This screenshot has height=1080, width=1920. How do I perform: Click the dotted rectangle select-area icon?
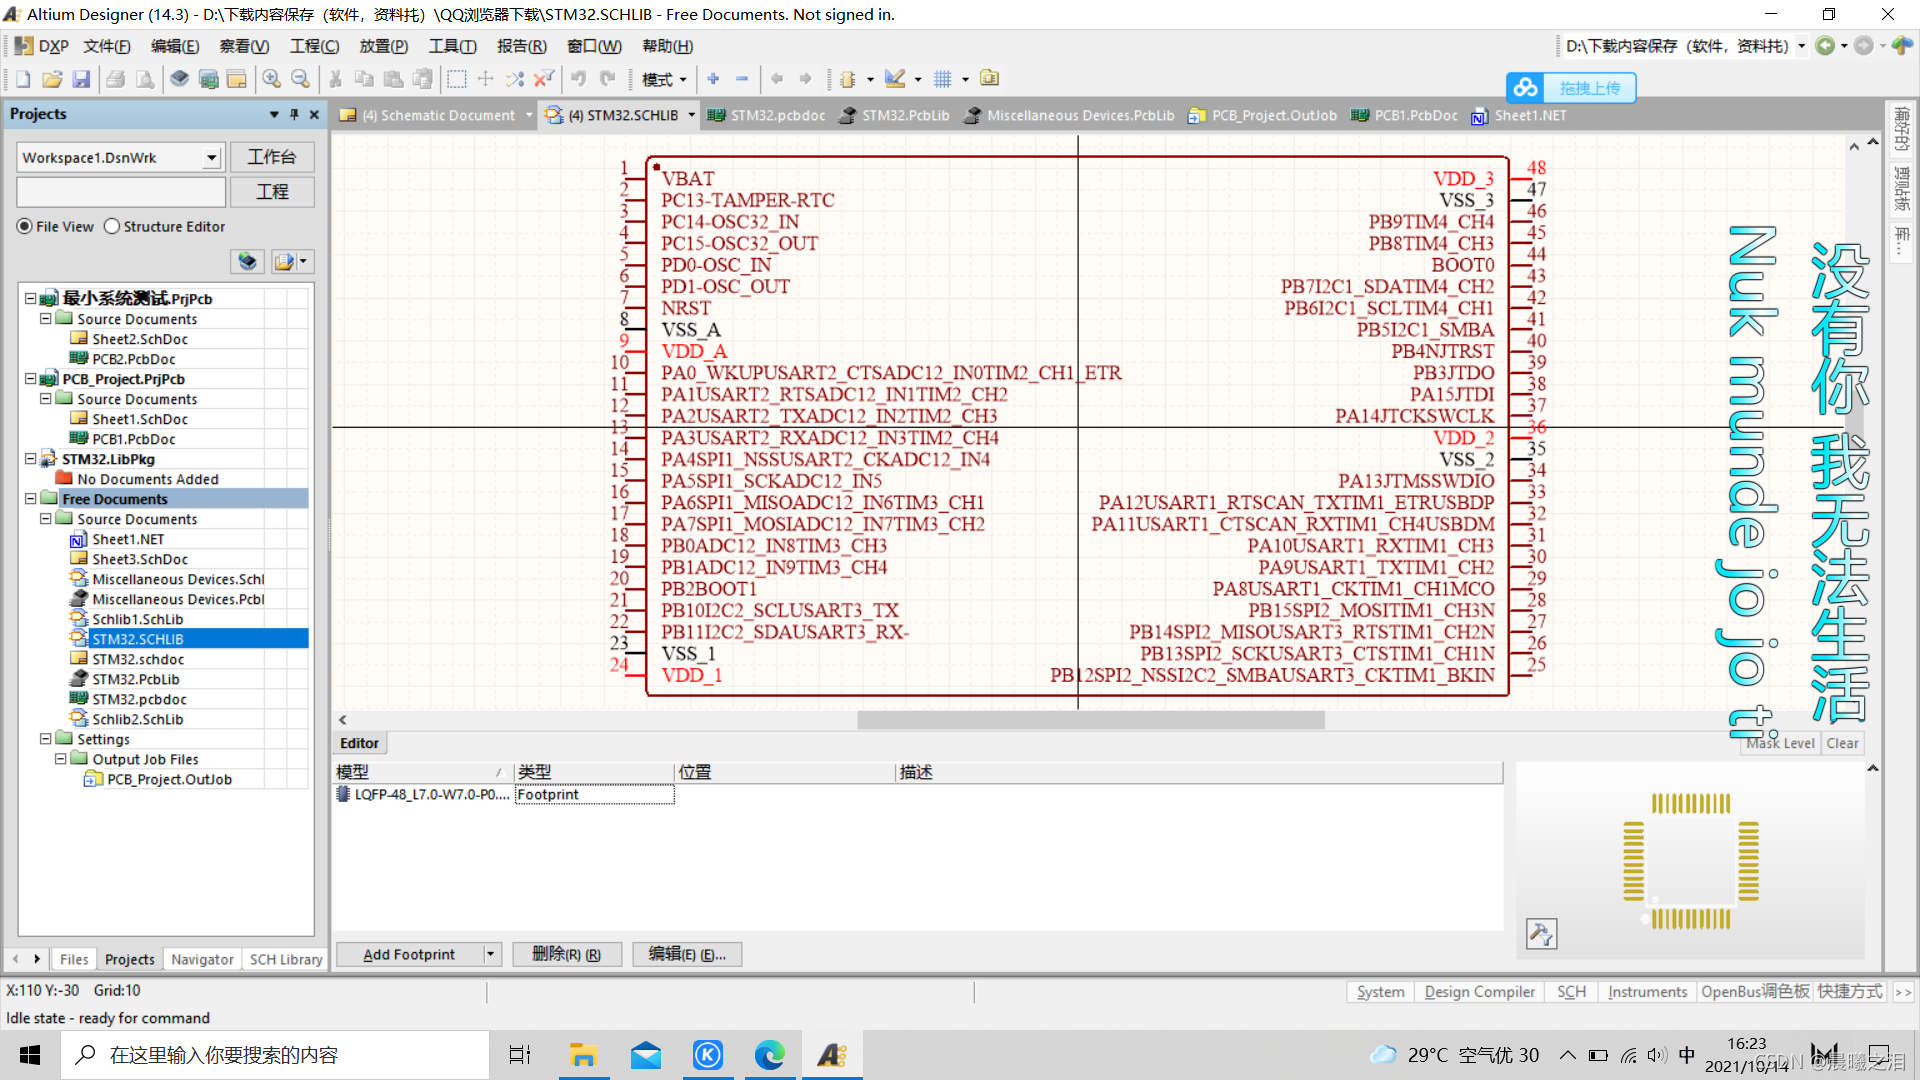click(457, 79)
